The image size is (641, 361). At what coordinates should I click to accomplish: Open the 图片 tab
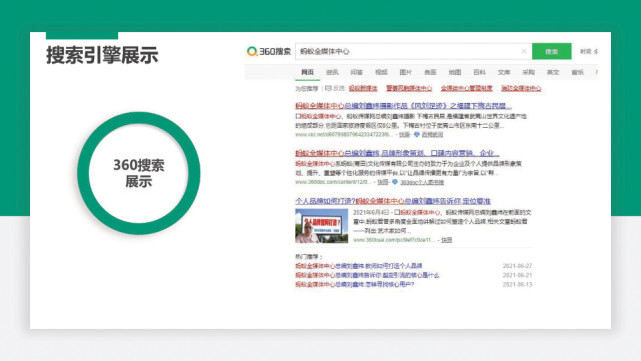[406, 72]
